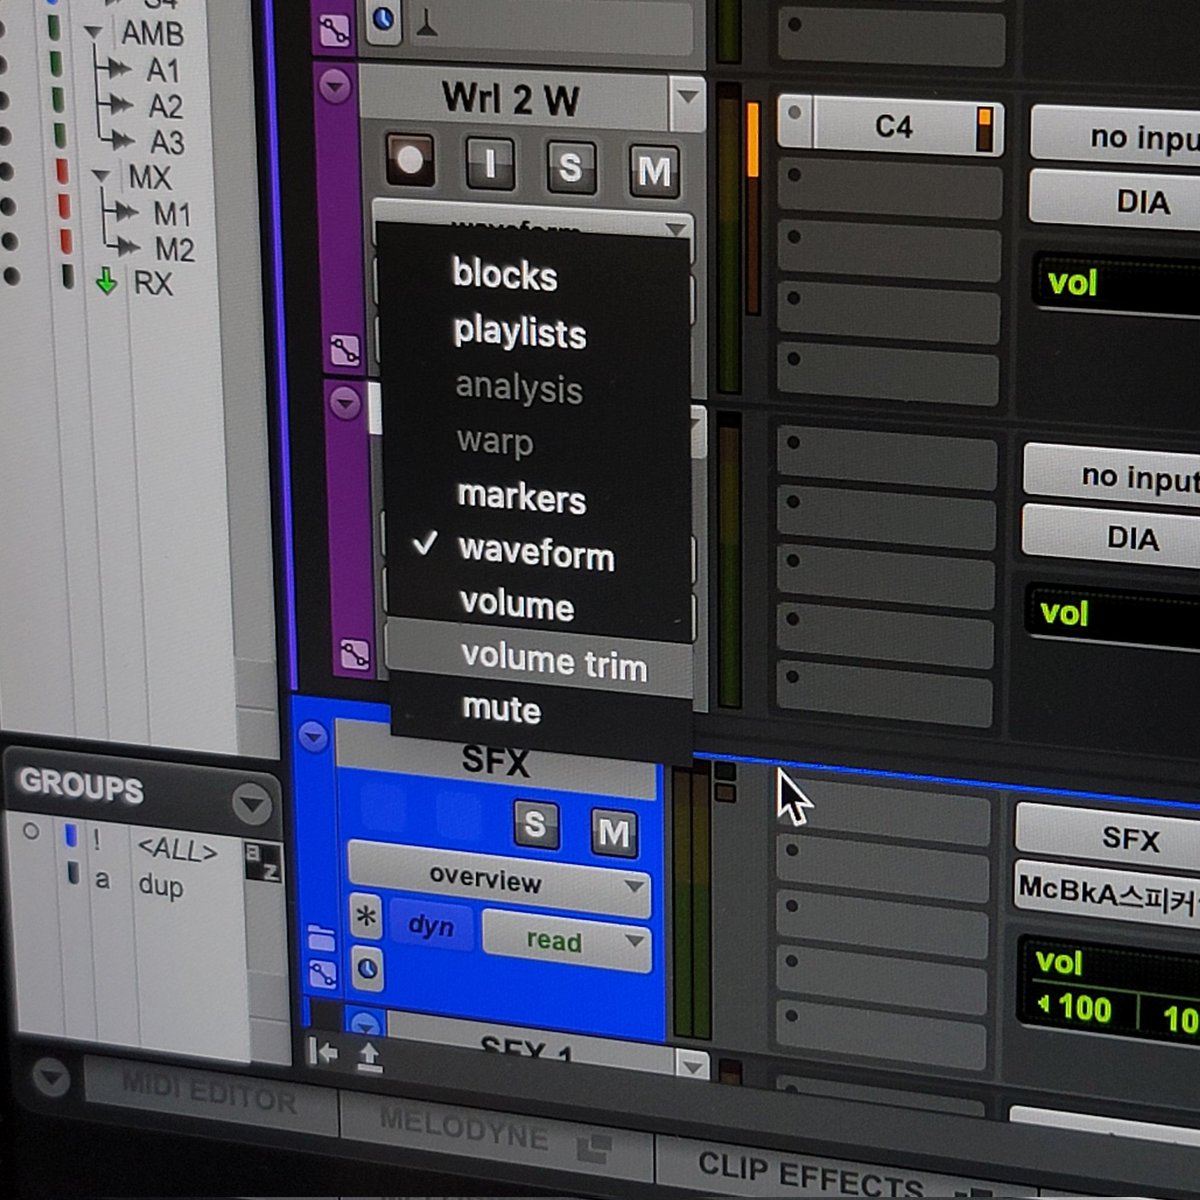Open the SFX 1 track options circle arrow

(367, 1025)
